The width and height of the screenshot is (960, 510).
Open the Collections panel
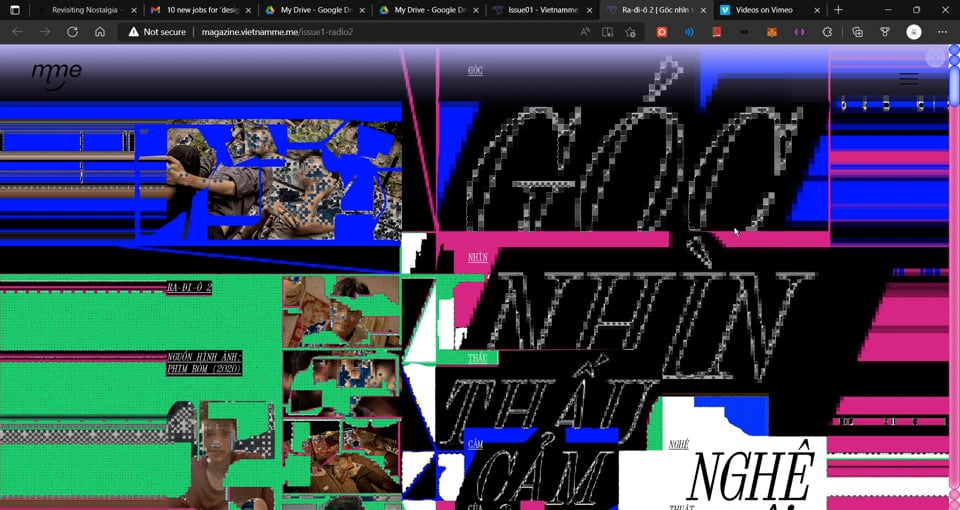click(857, 32)
